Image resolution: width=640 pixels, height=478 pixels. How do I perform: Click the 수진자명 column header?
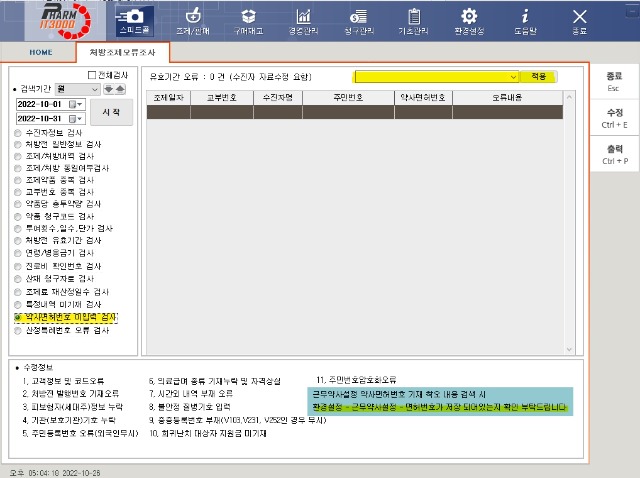coord(278,98)
